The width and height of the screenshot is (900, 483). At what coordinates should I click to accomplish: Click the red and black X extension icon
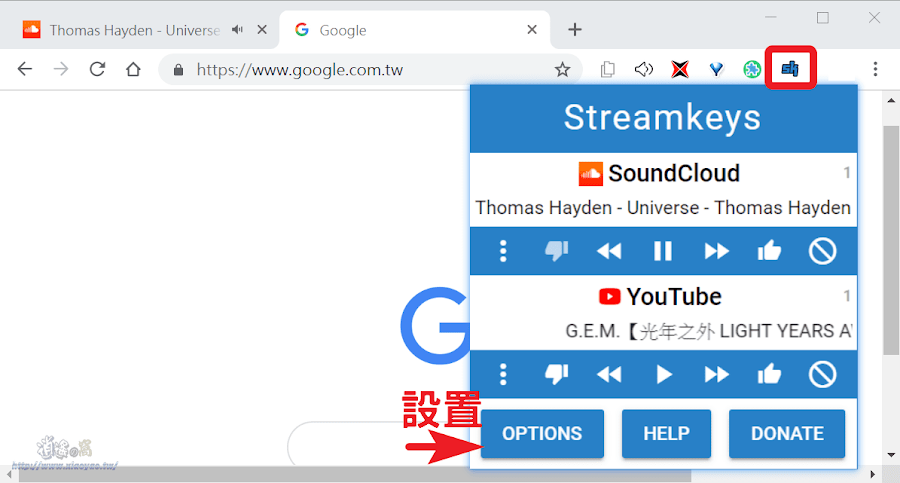point(680,69)
